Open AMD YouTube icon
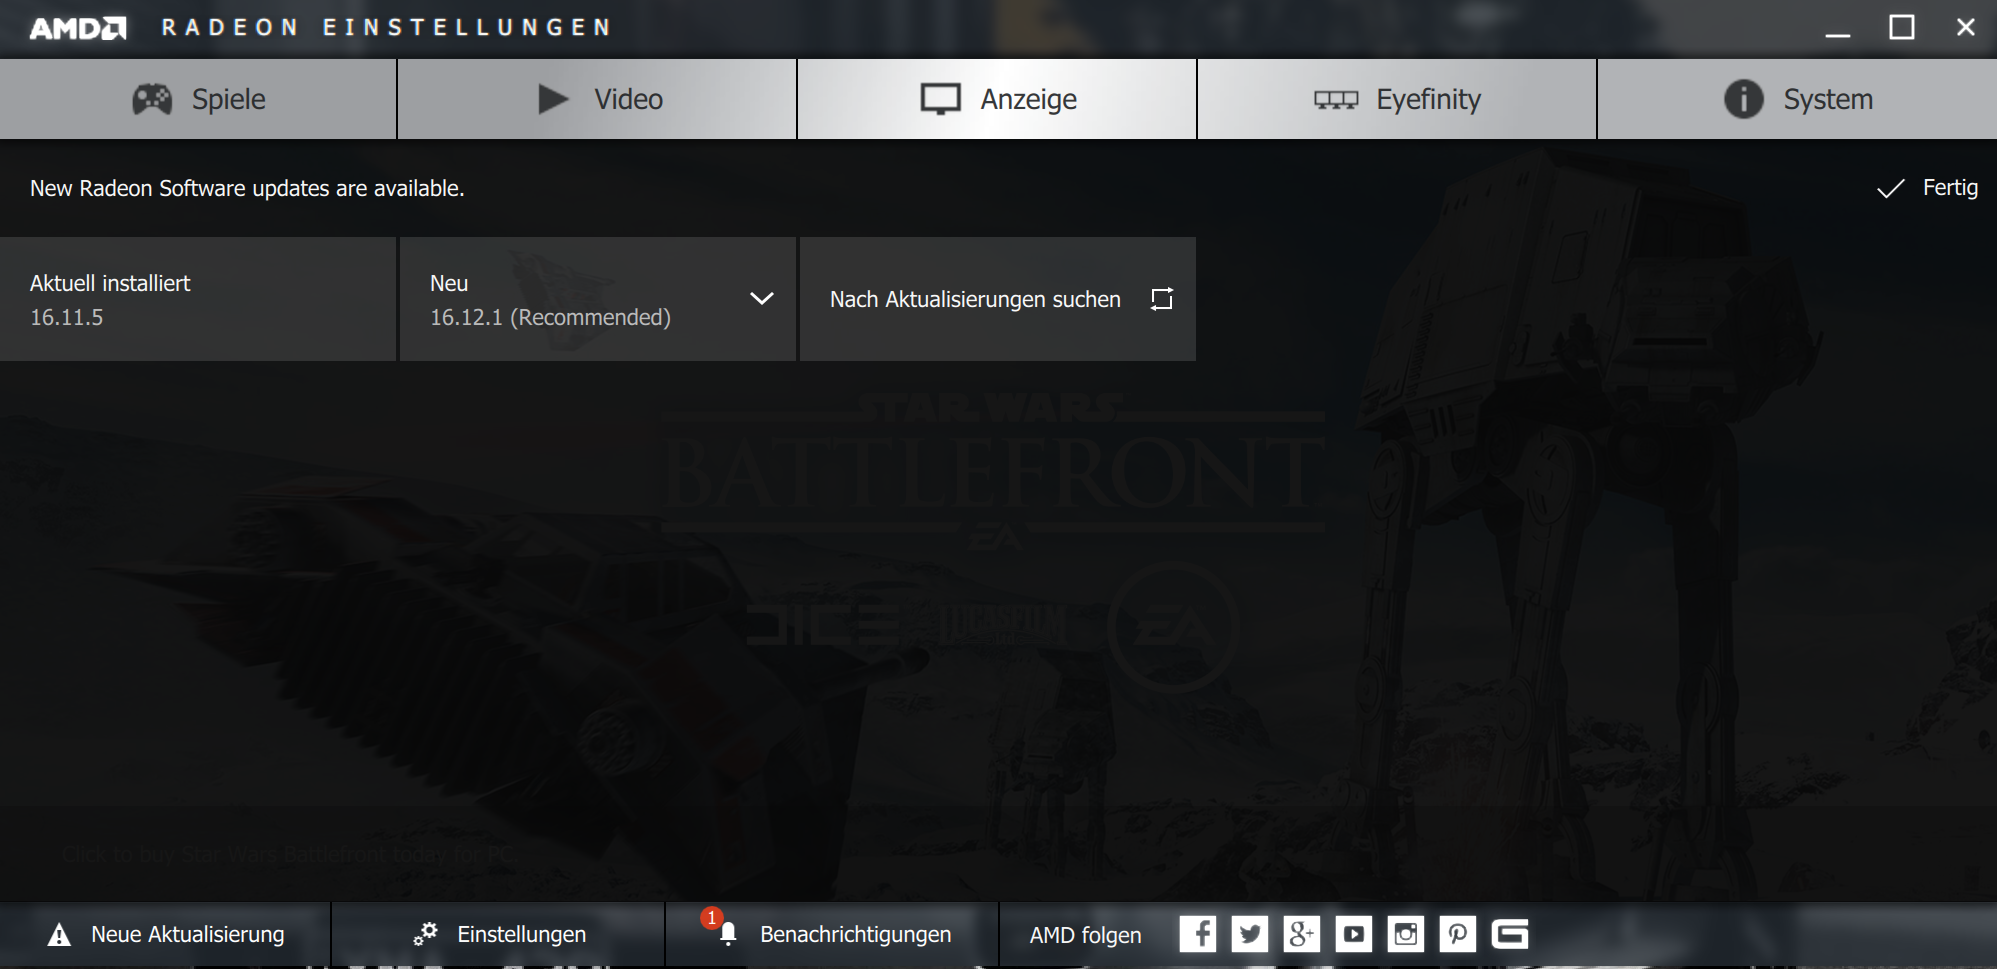The width and height of the screenshot is (1997, 969). pyautogui.click(x=1354, y=934)
